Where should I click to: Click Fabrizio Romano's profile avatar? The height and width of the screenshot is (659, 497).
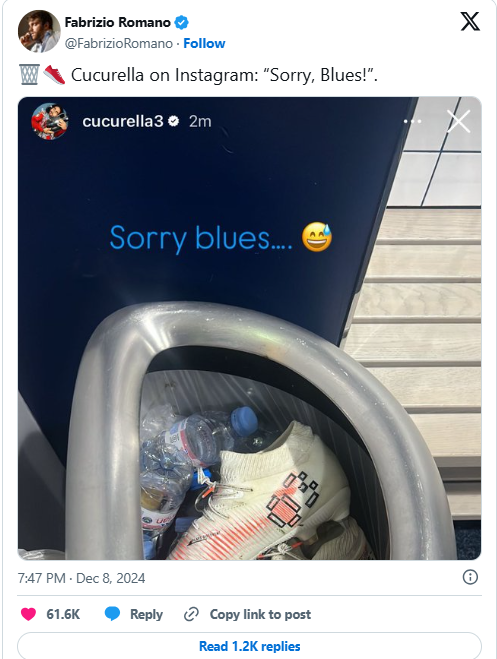pos(39,31)
